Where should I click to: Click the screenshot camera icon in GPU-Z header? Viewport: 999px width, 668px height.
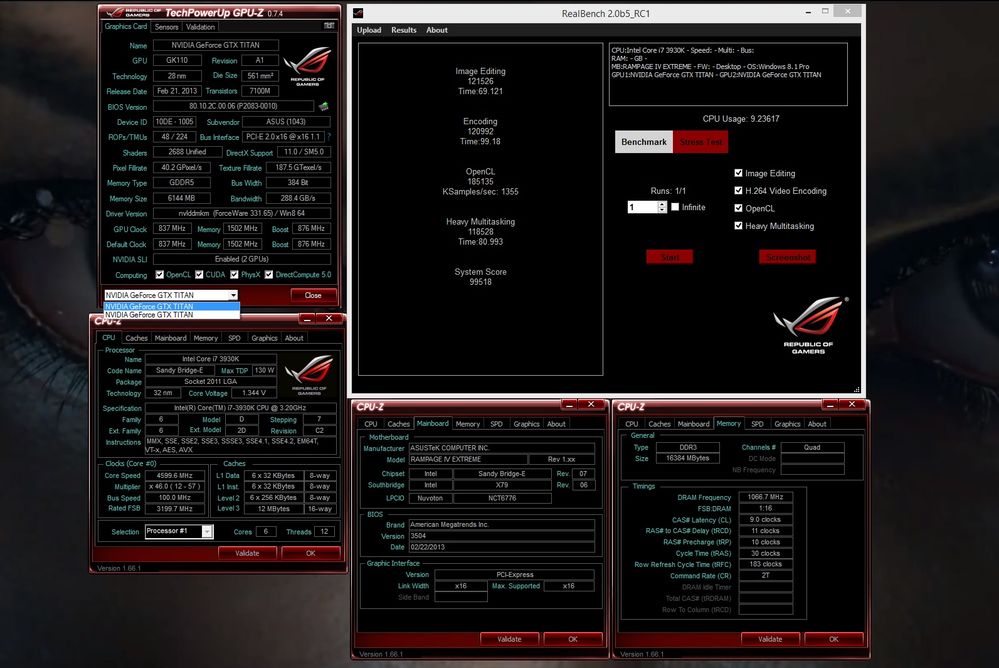[x=329, y=25]
